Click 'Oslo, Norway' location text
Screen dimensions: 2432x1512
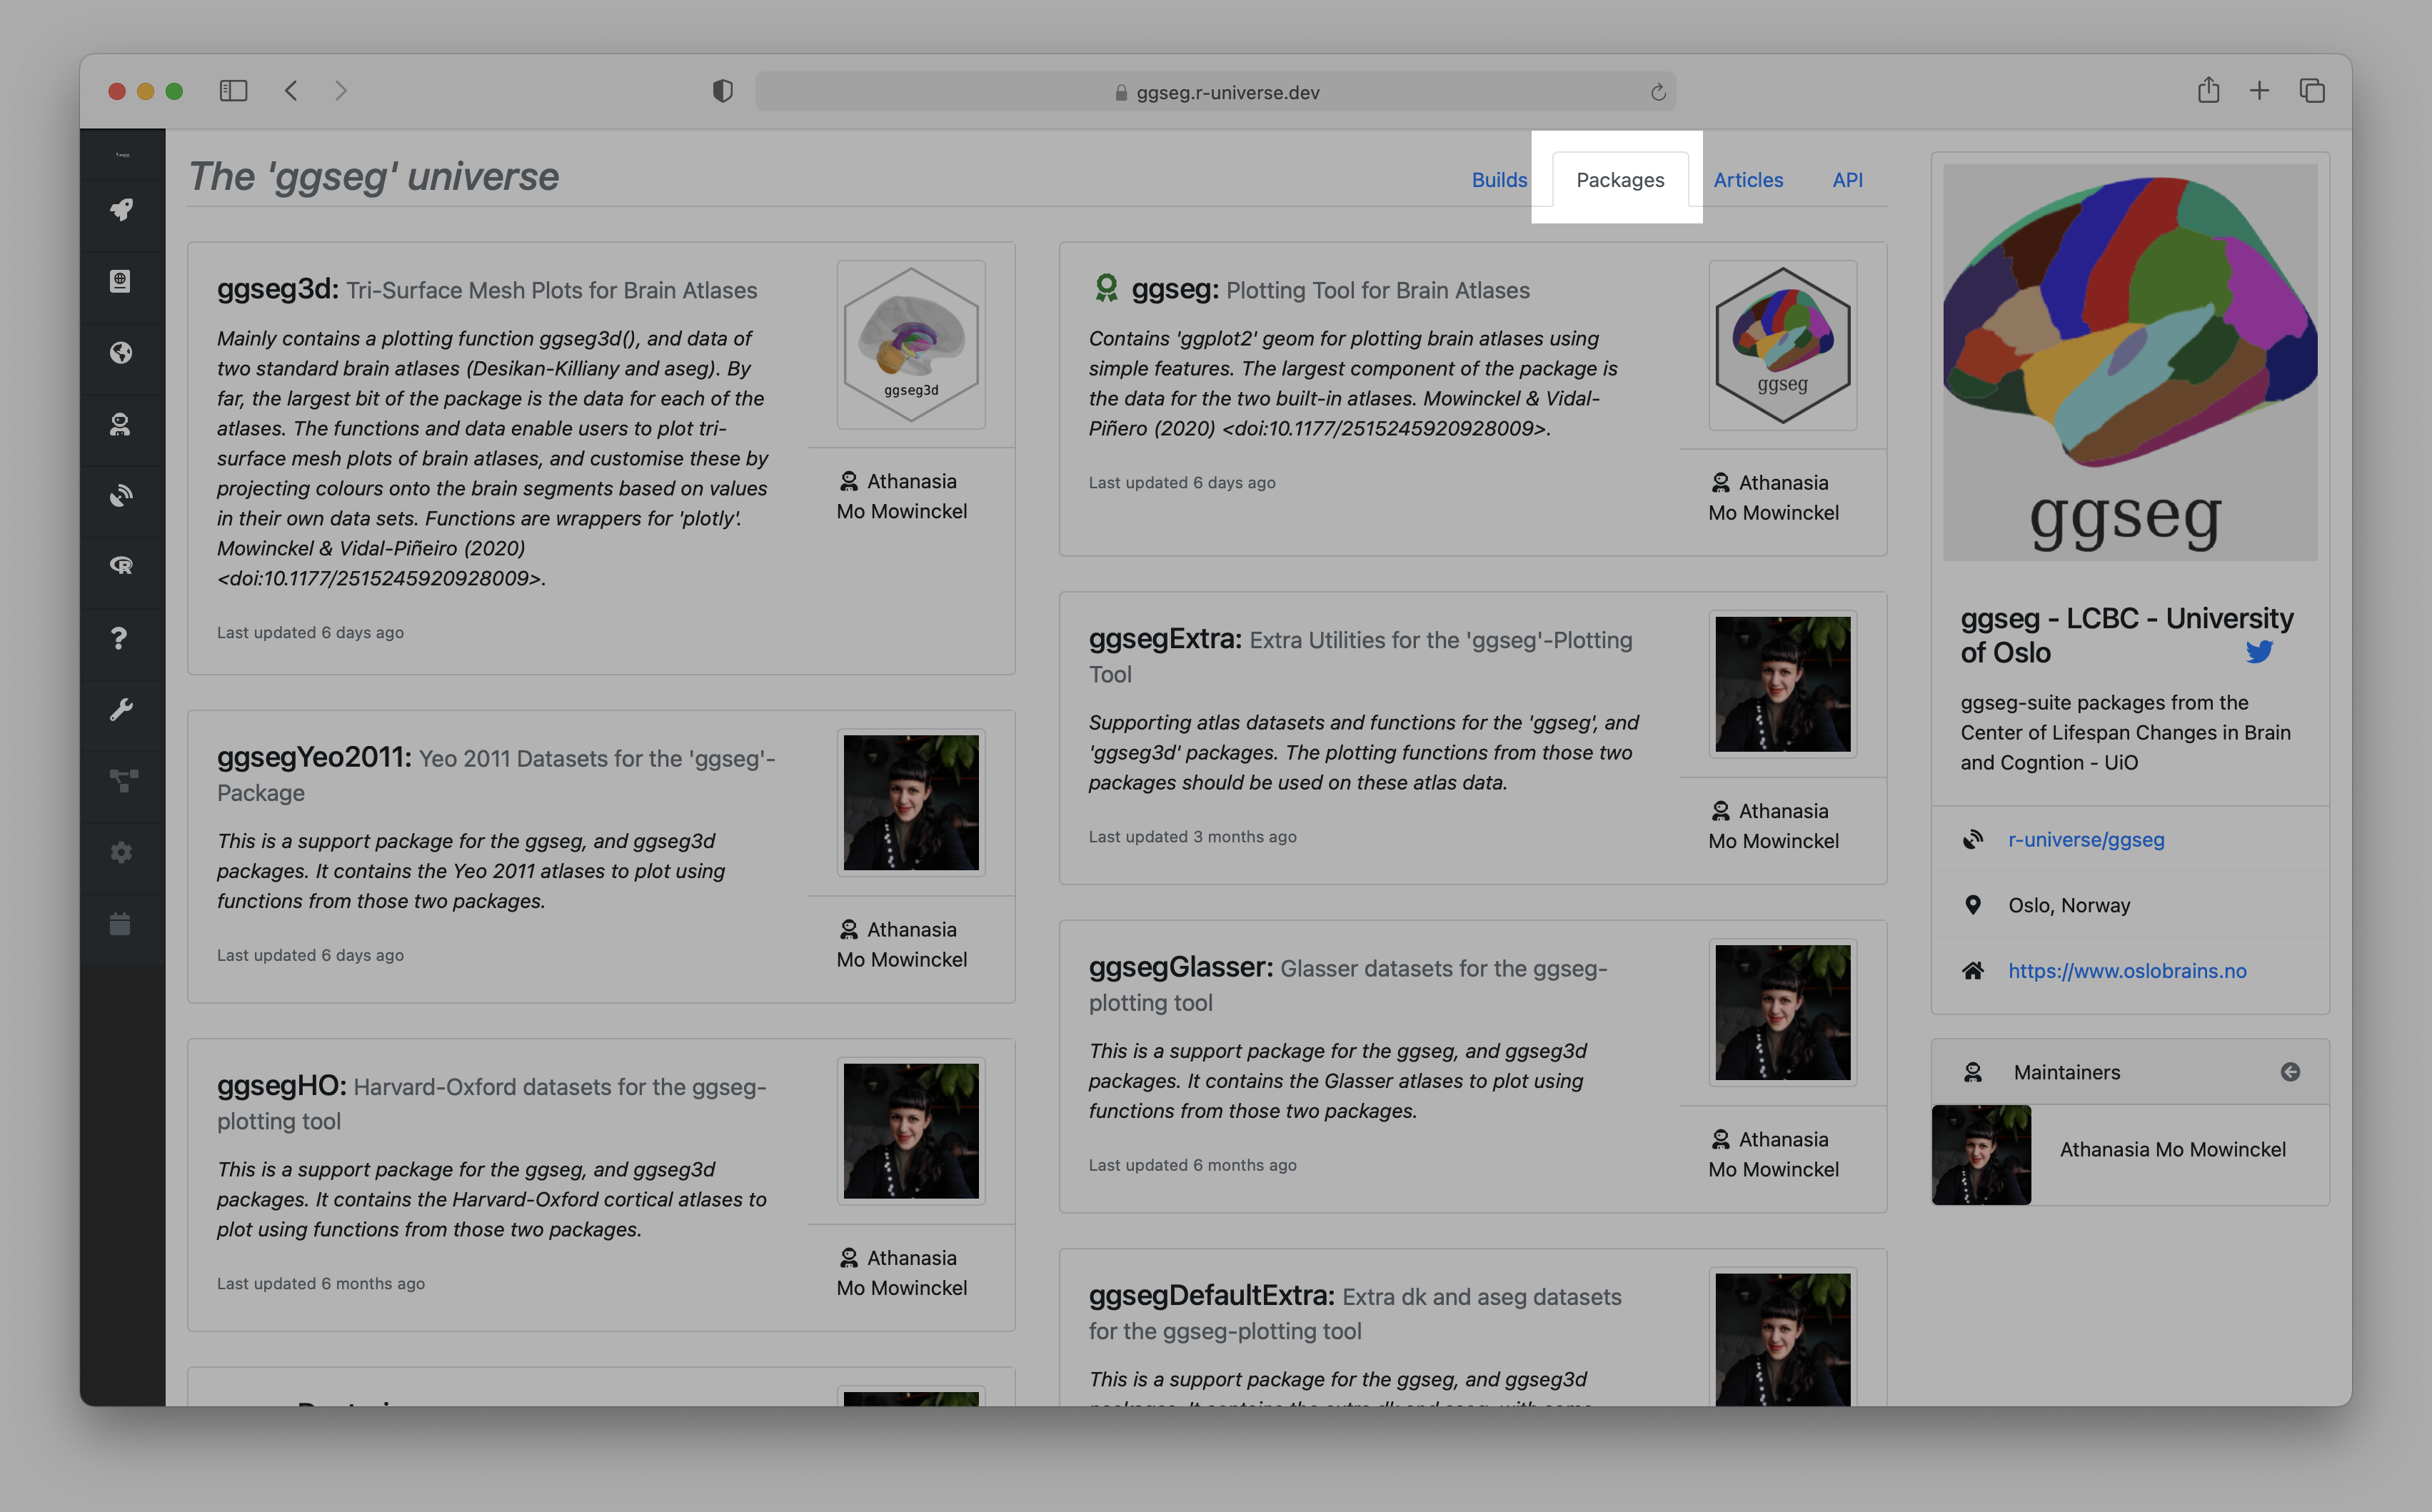click(2069, 905)
